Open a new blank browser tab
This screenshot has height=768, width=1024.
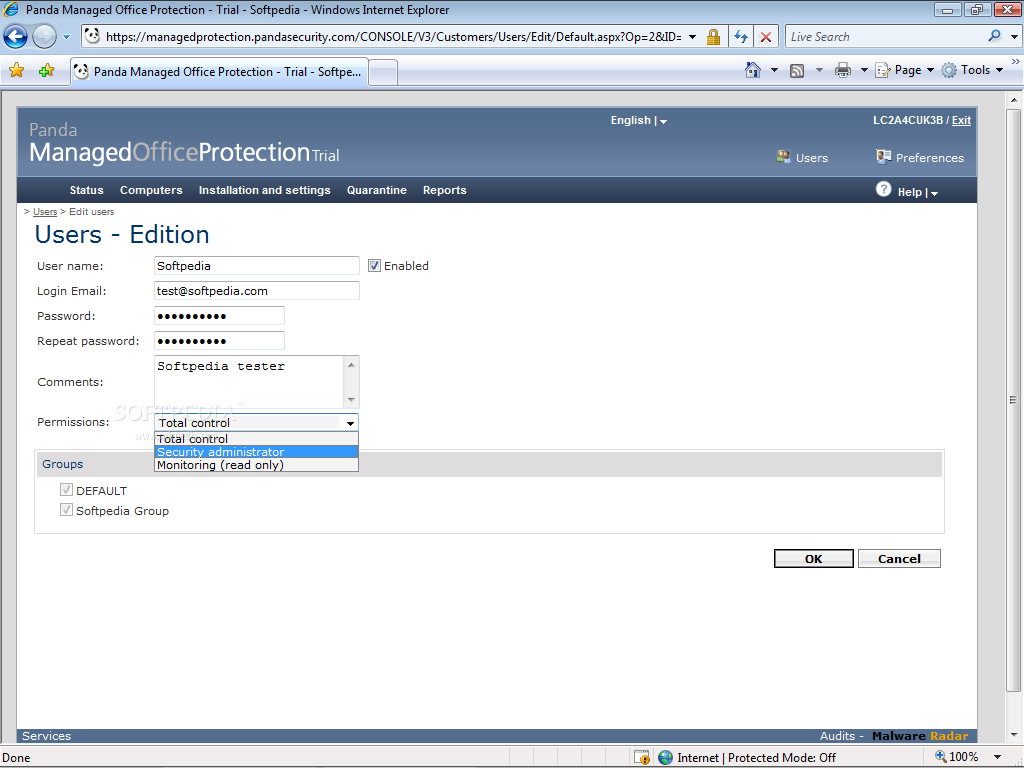tap(383, 72)
